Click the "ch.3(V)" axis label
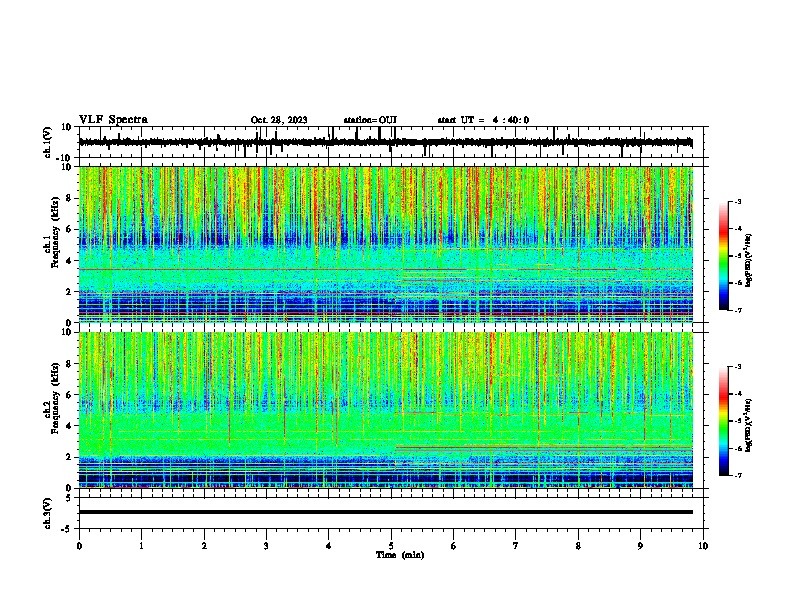 click(x=47, y=514)
